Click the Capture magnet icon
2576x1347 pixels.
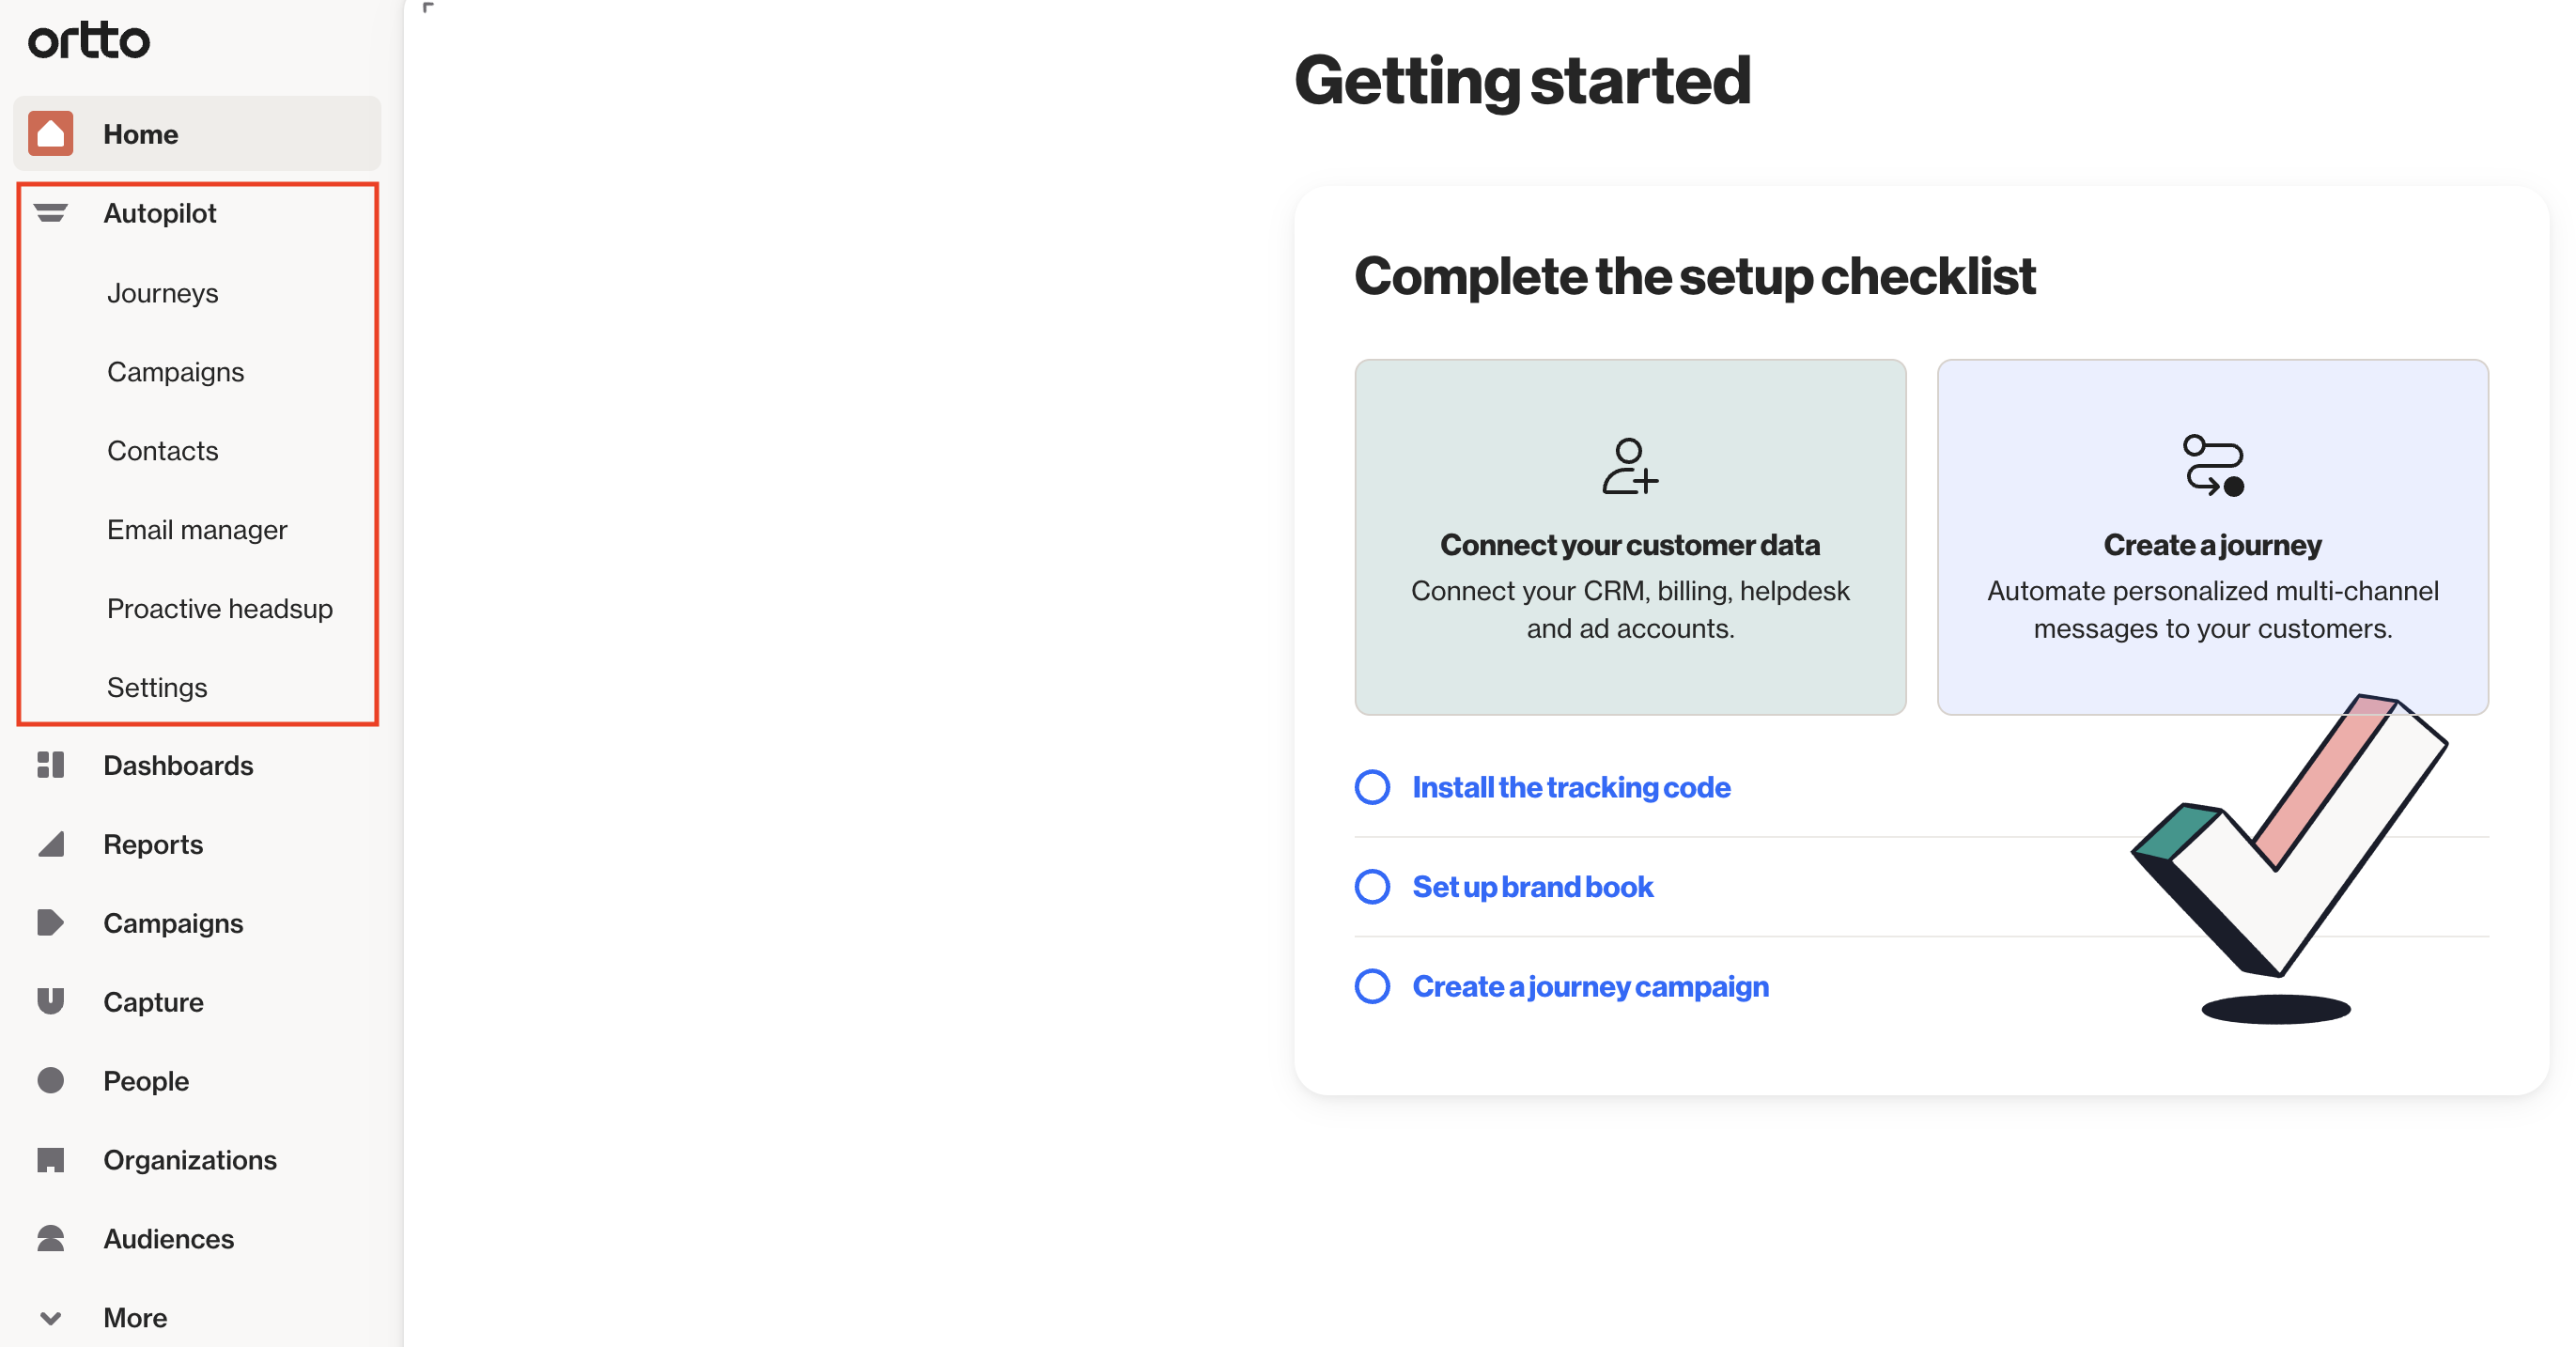tap(50, 1001)
